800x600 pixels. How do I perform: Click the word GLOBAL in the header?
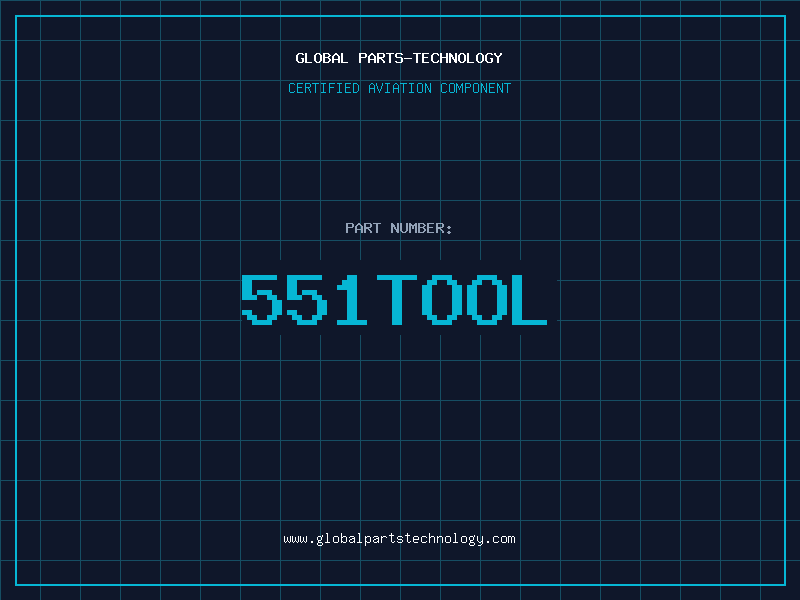click(x=321, y=58)
